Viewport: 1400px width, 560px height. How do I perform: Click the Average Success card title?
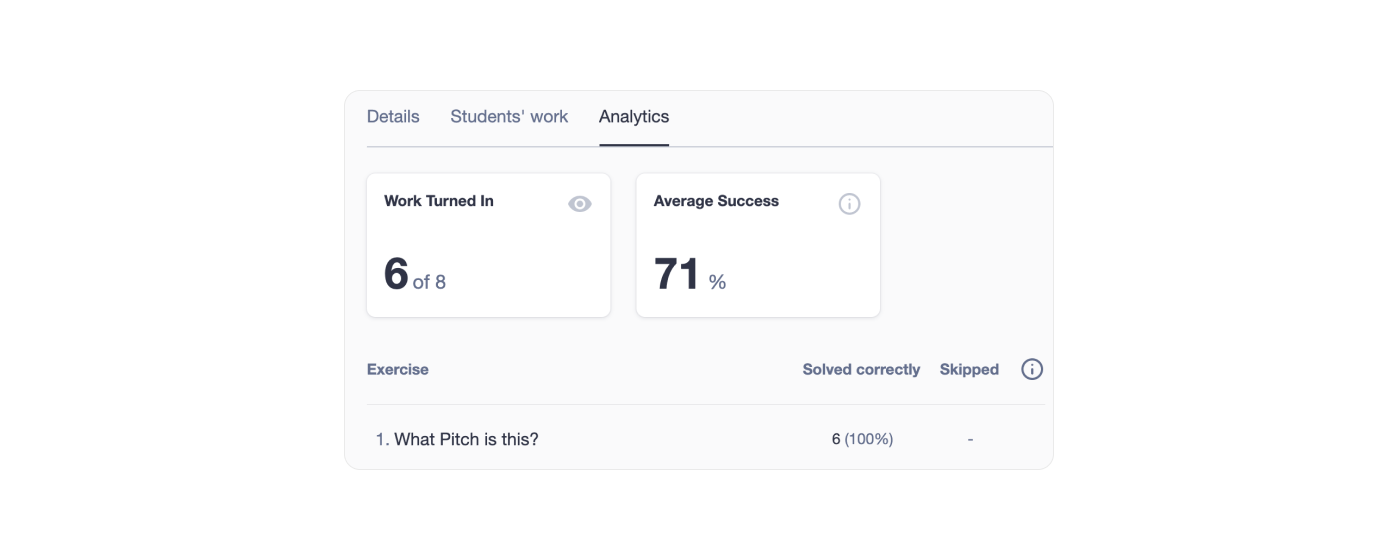pyautogui.click(x=716, y=201)
